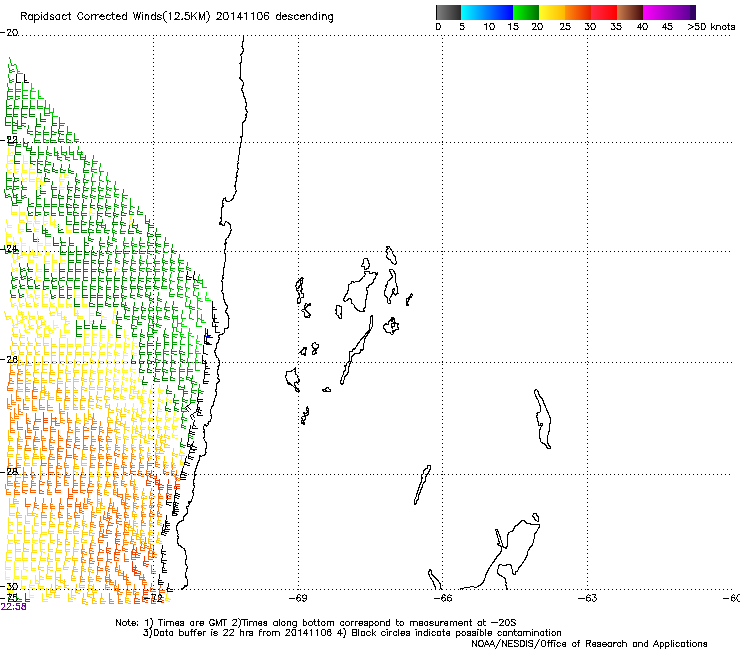Click the brown 35-40 knots color band

(630, 12)
